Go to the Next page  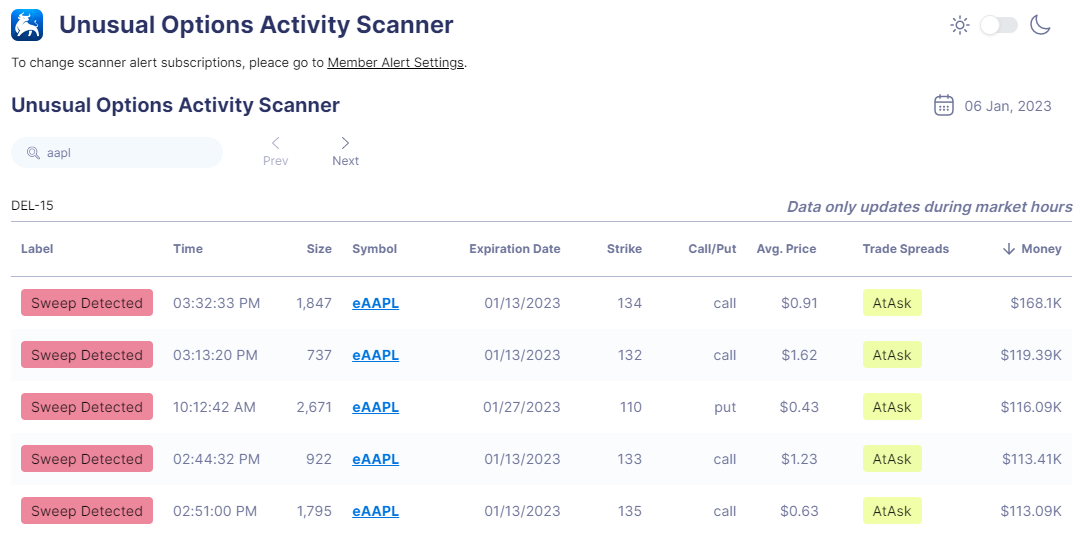345,152
